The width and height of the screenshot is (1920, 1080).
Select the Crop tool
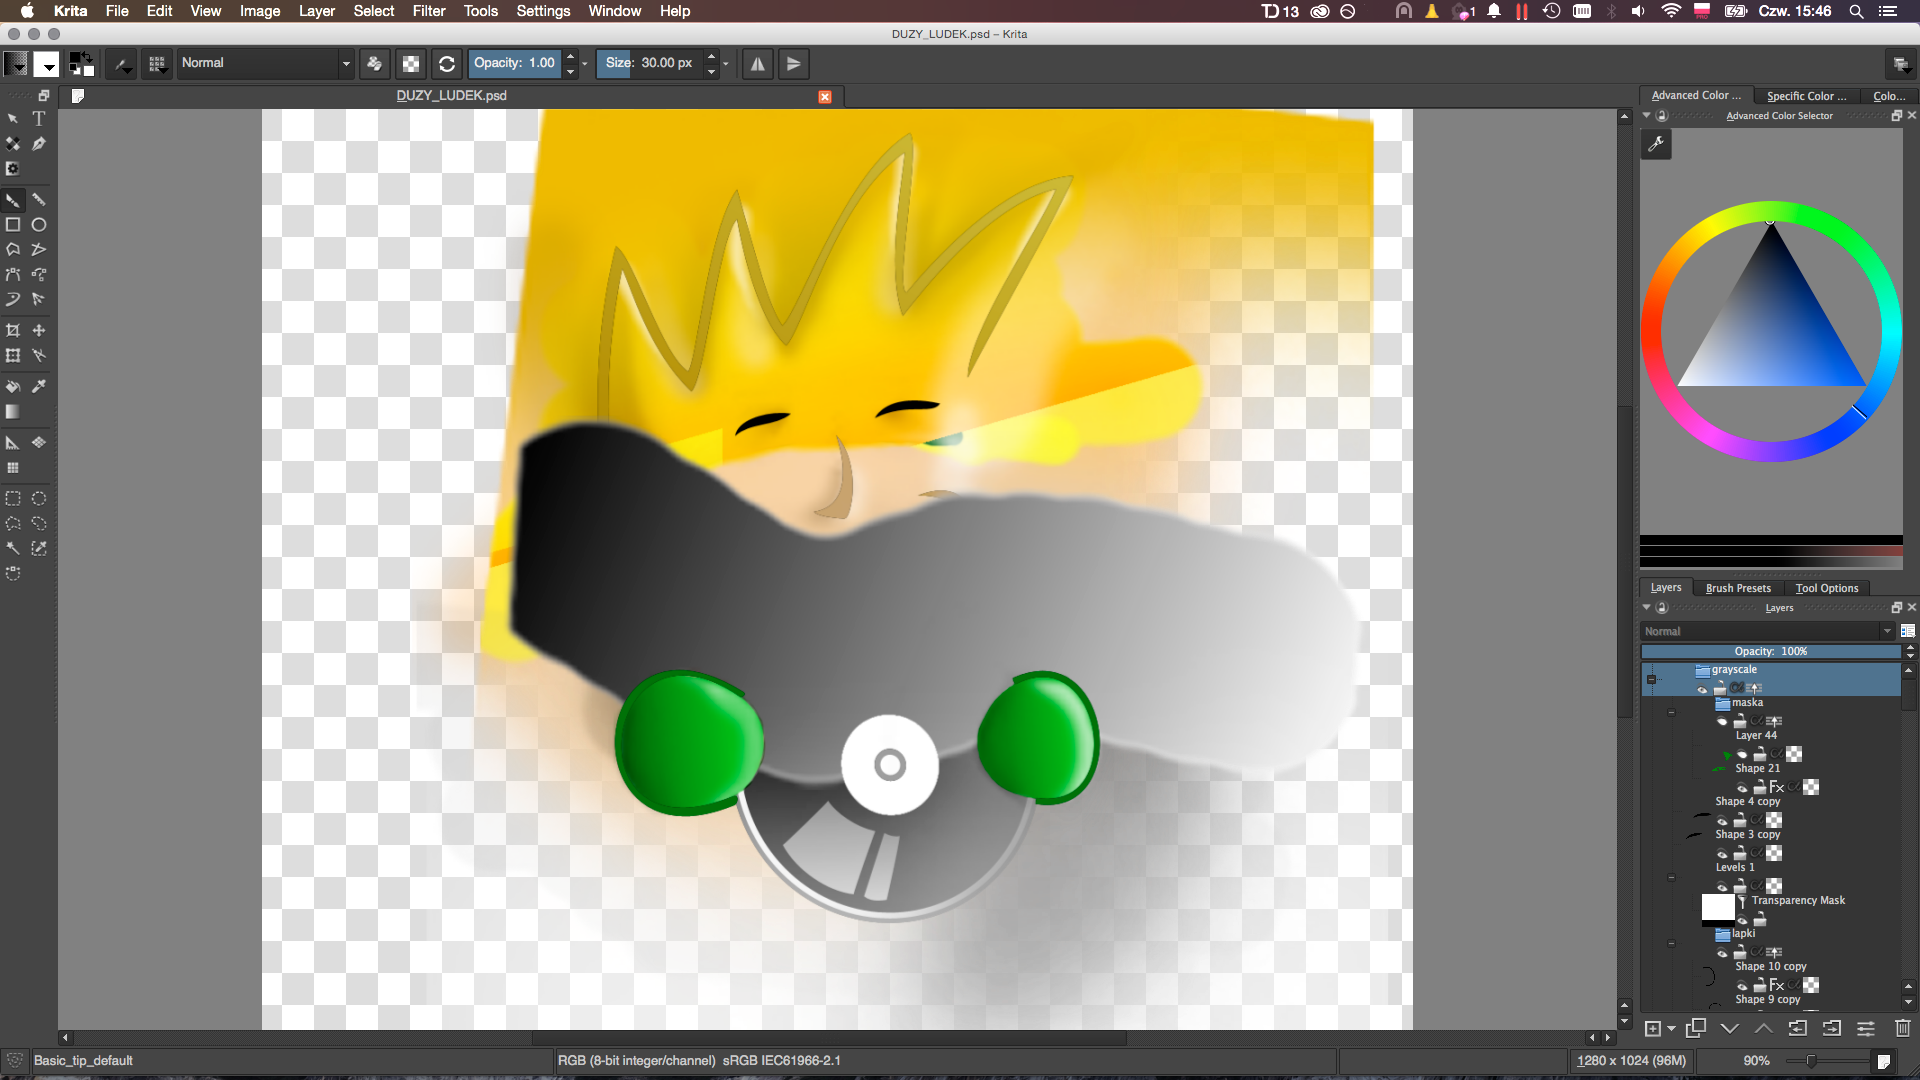click(x=13, y=330)
